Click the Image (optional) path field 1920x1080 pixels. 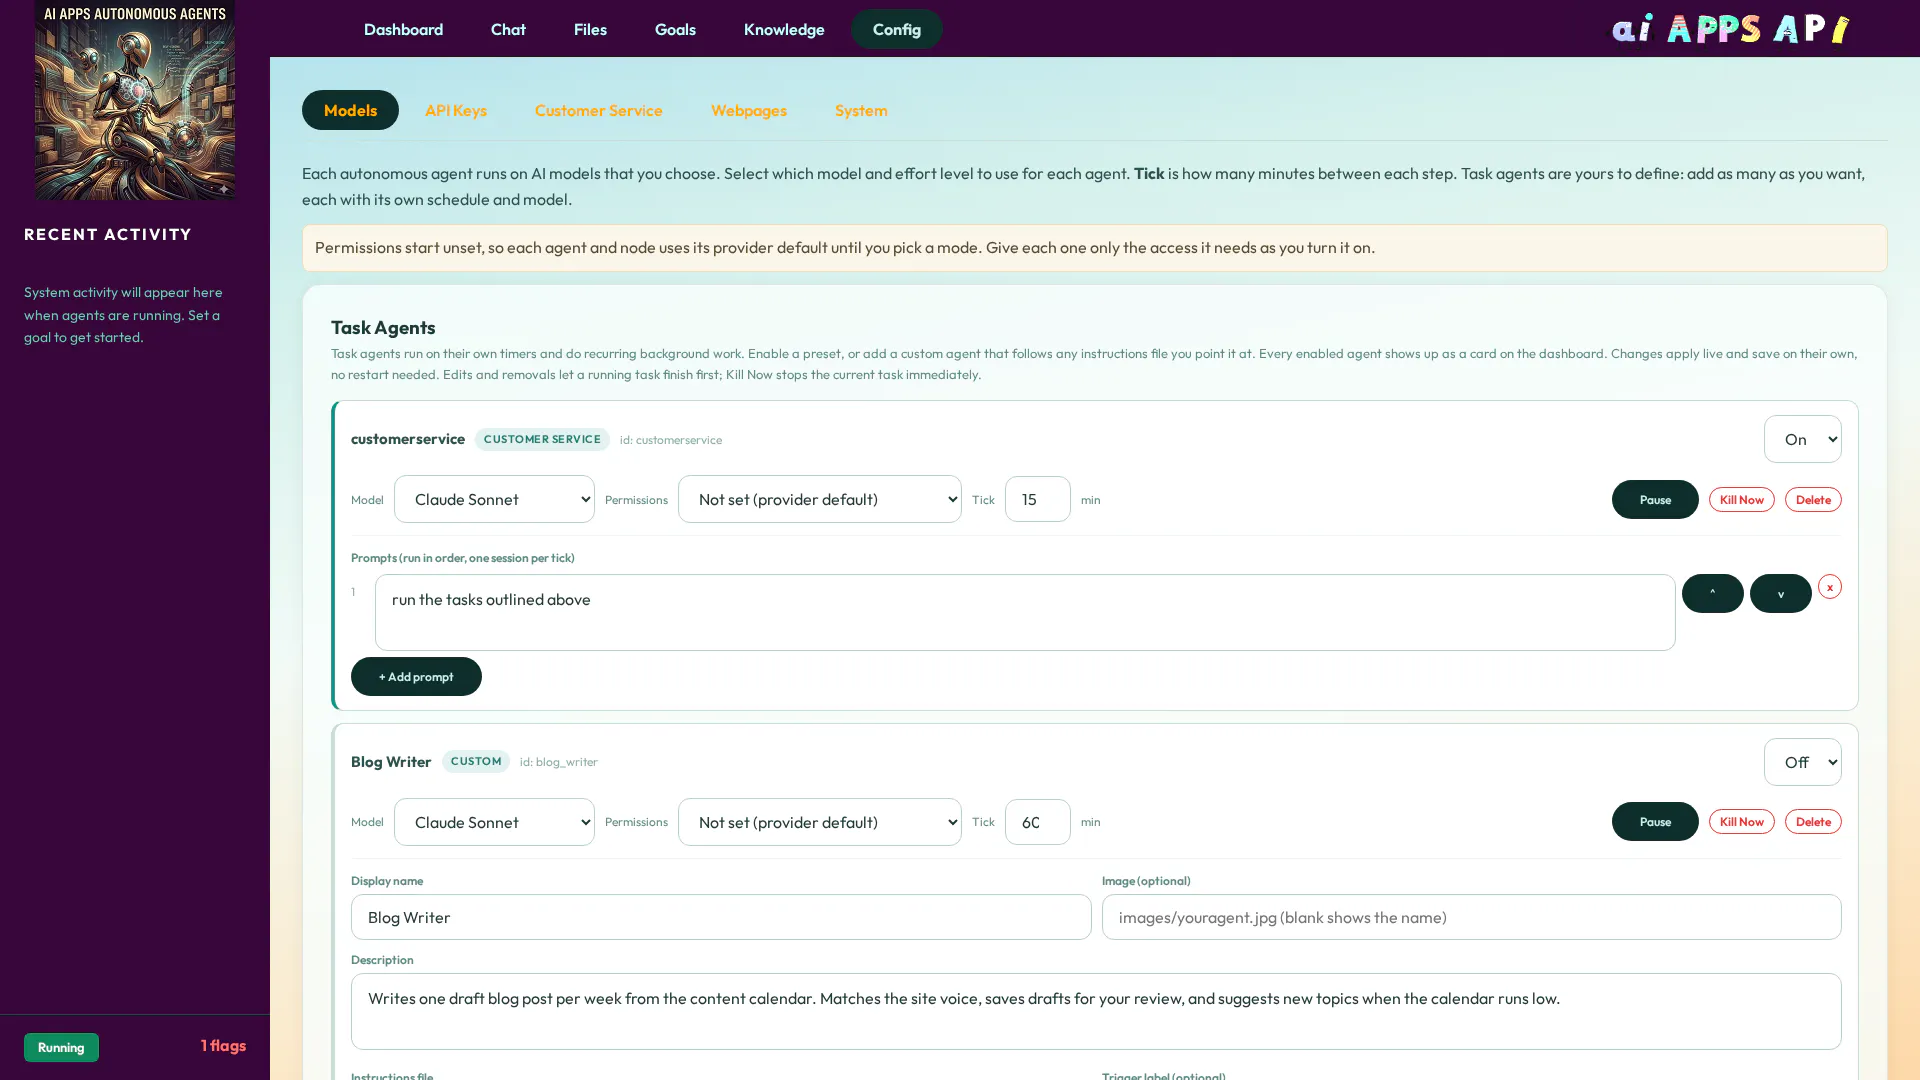[1471, 917]
